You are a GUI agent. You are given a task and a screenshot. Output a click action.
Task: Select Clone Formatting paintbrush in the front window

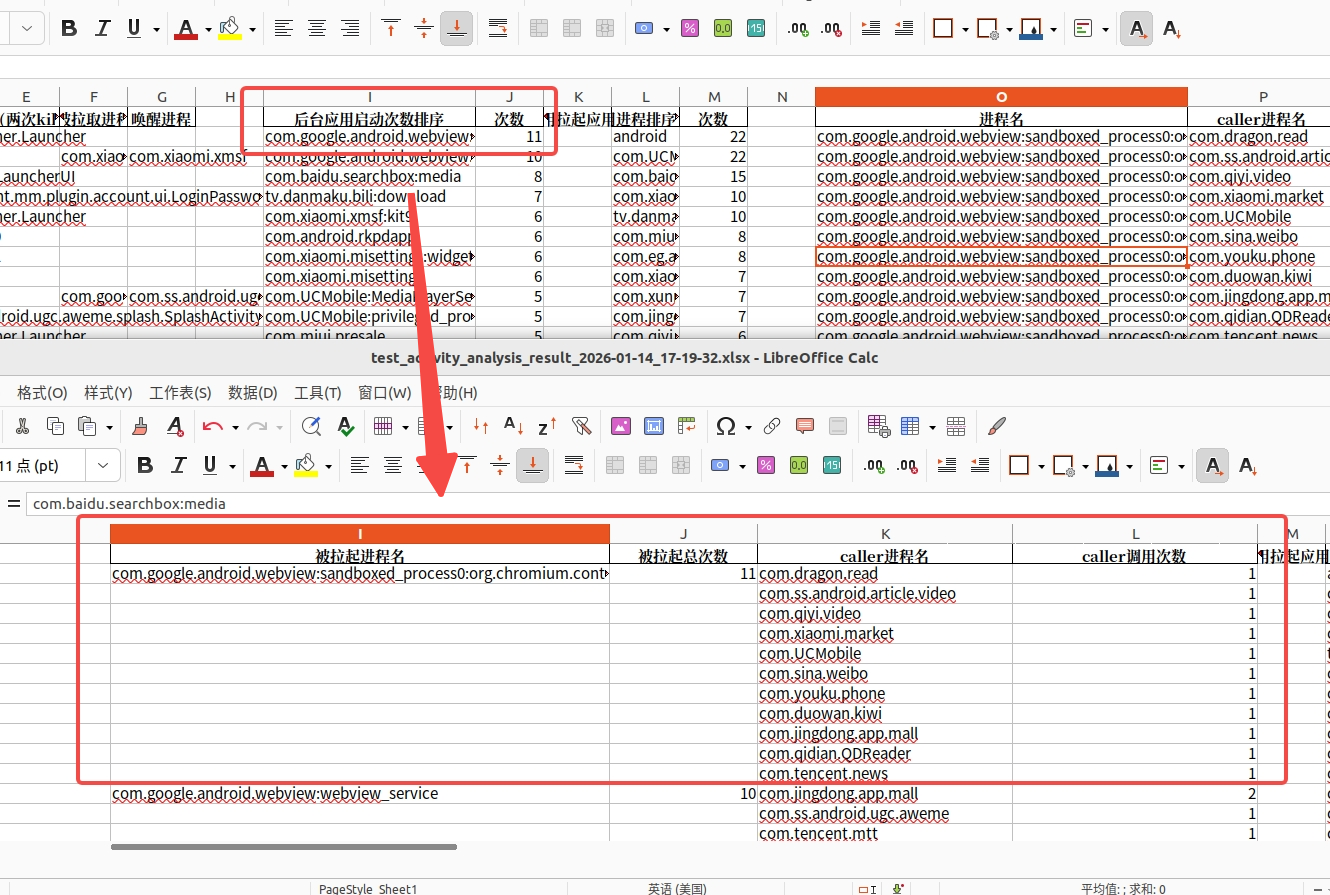(142, 427)
